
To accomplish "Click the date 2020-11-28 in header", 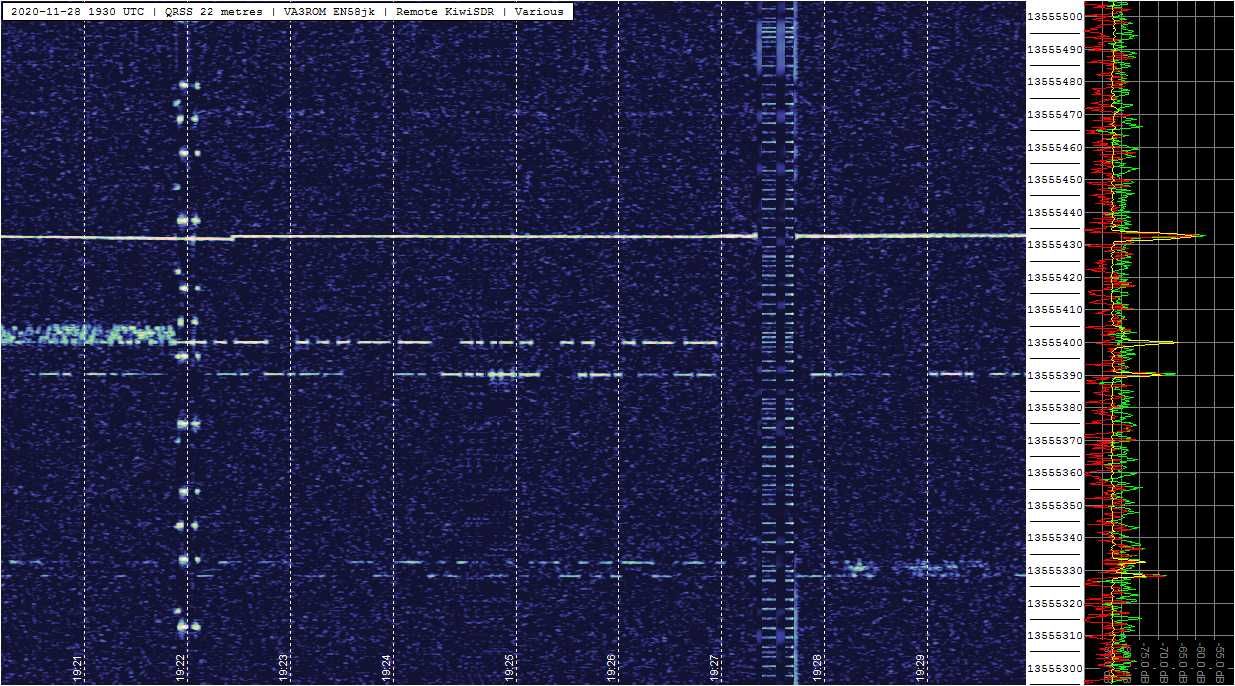I will (45, 12).
